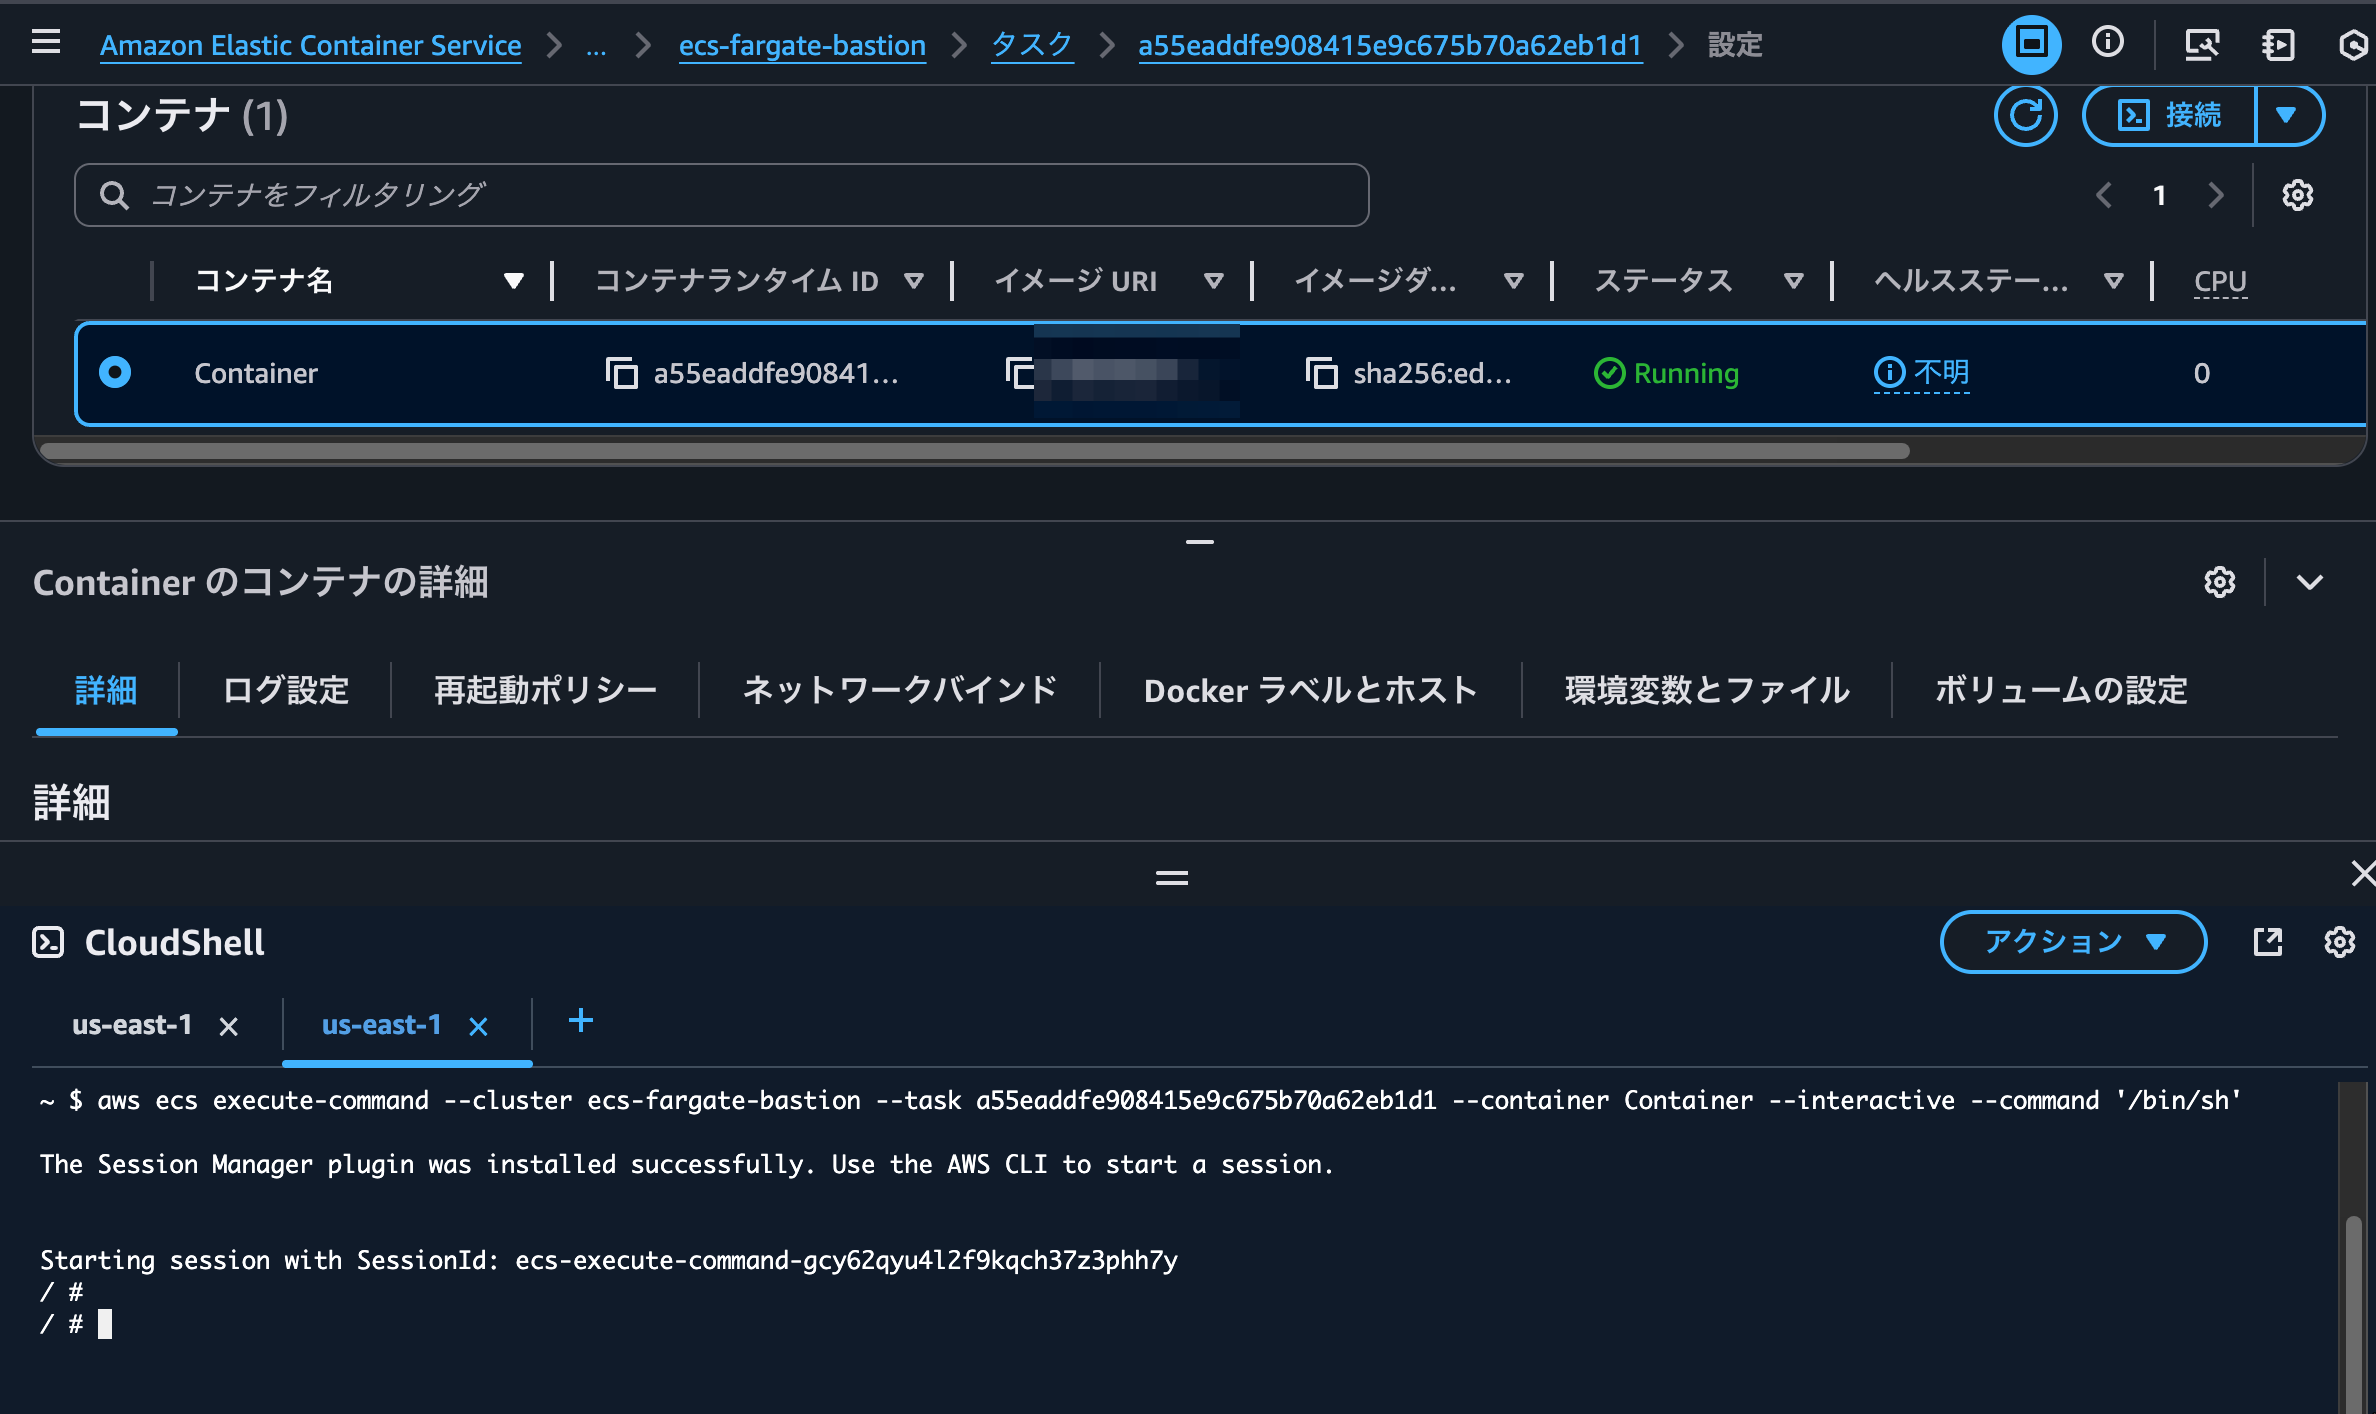Image resolution: width=2376 pixels, height=1414 pixels.
Task: Close the first us-east-1 CloudShell tab
Action: (228, 1026)
